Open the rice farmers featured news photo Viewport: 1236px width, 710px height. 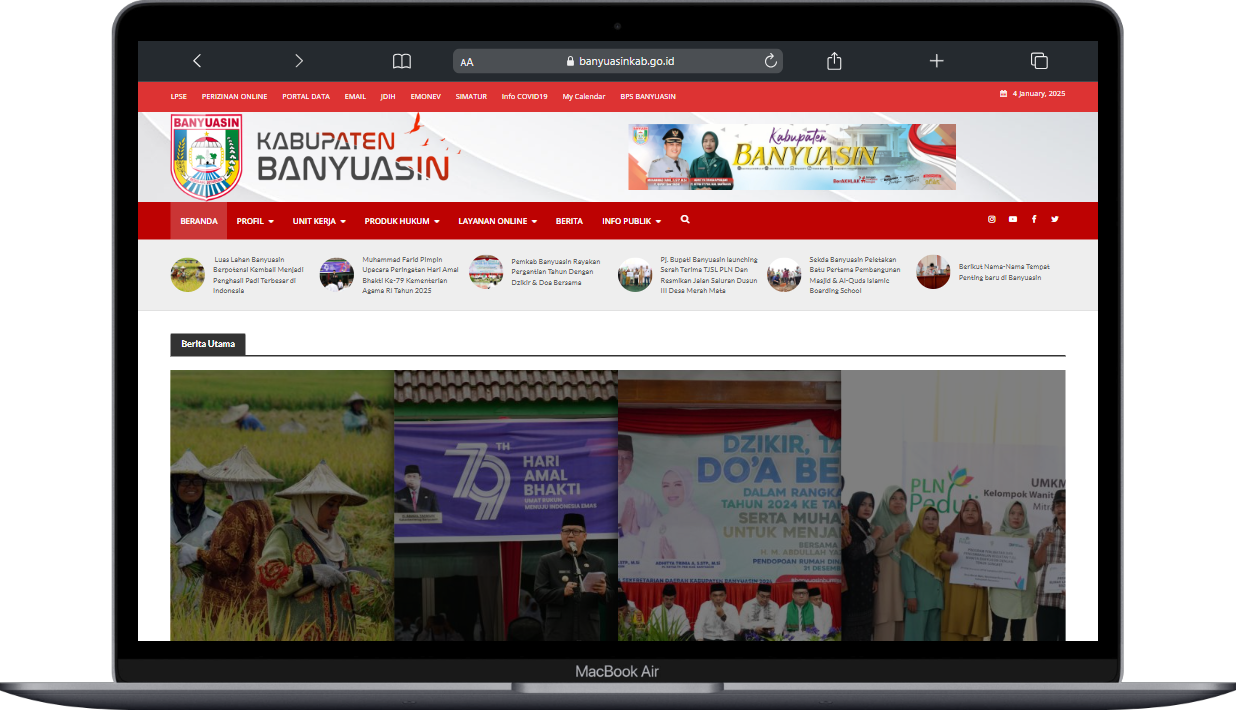[x=282, y=505]
